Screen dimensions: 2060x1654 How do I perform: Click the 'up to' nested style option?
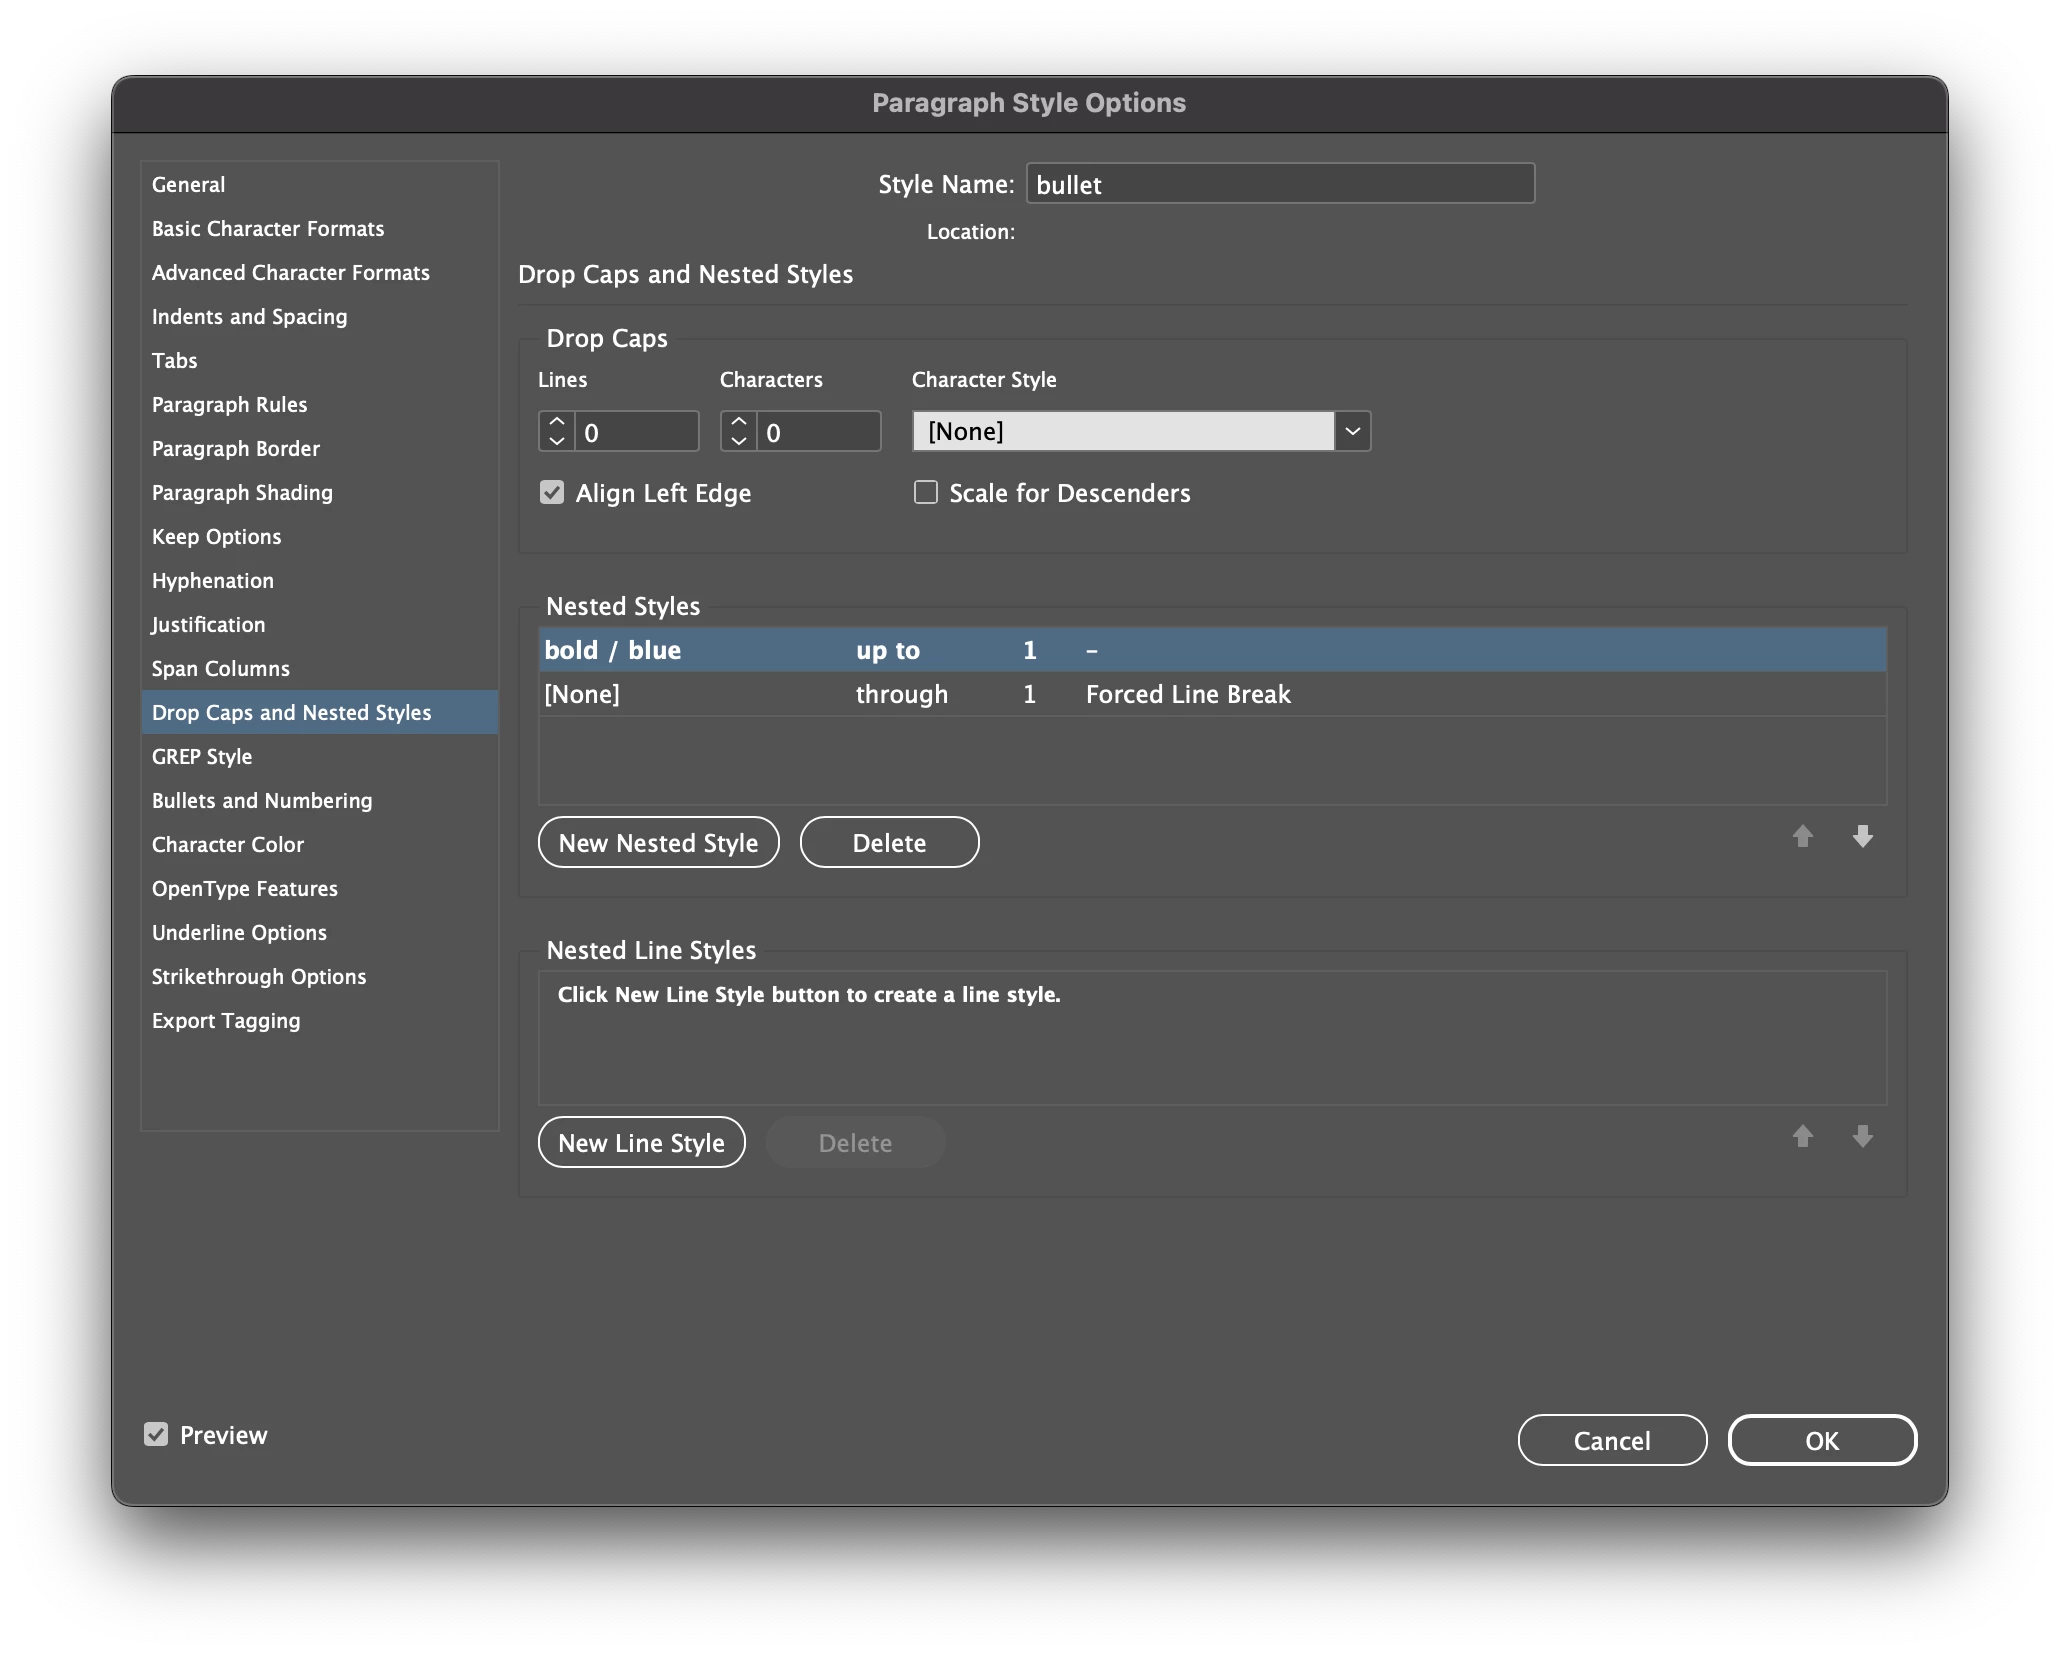(887, 650)
